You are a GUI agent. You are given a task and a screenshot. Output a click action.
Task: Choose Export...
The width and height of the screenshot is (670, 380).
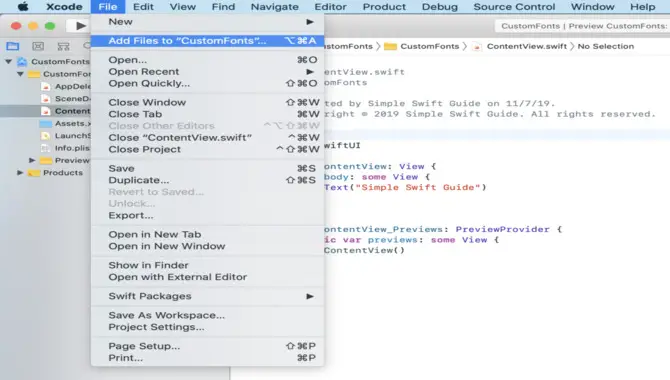pos(207,215)
